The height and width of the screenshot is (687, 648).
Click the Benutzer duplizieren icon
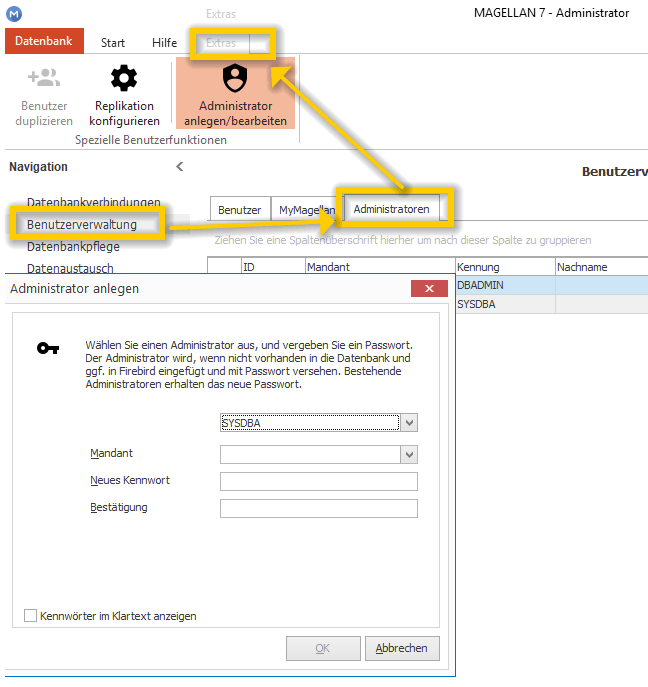pyautogui.click(x=44, y=78)
